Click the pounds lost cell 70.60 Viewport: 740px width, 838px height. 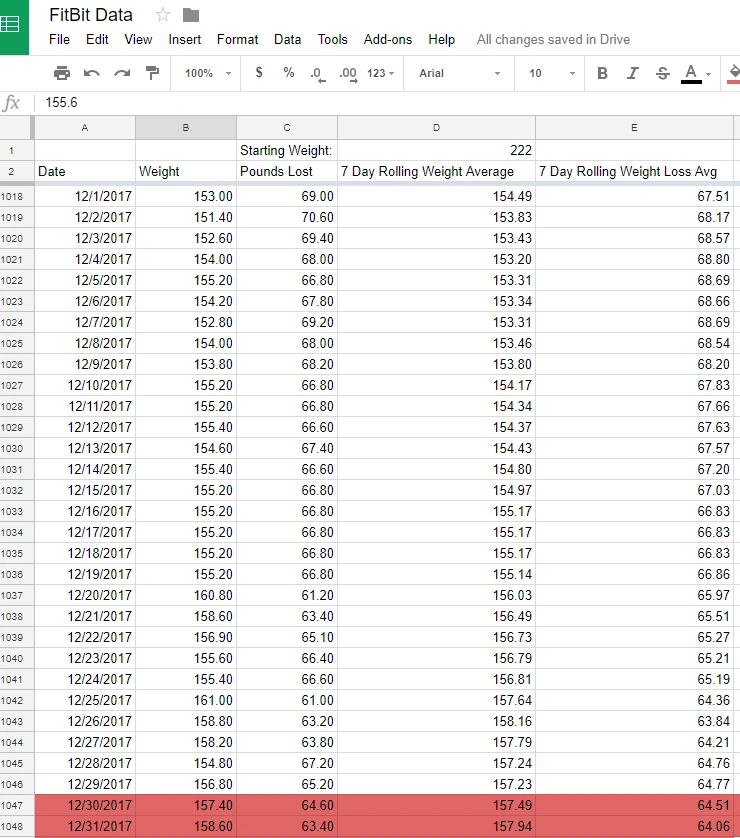click(287, 218)
